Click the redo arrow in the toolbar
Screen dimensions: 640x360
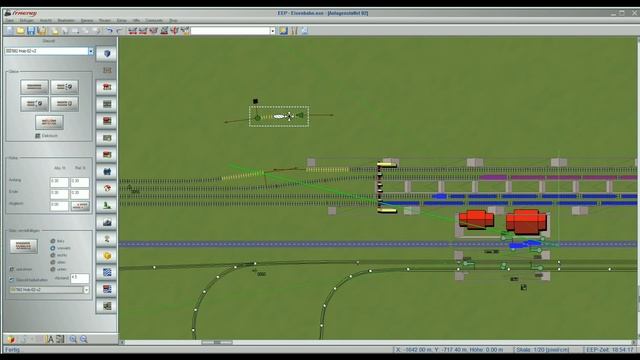tap(119, 31)
